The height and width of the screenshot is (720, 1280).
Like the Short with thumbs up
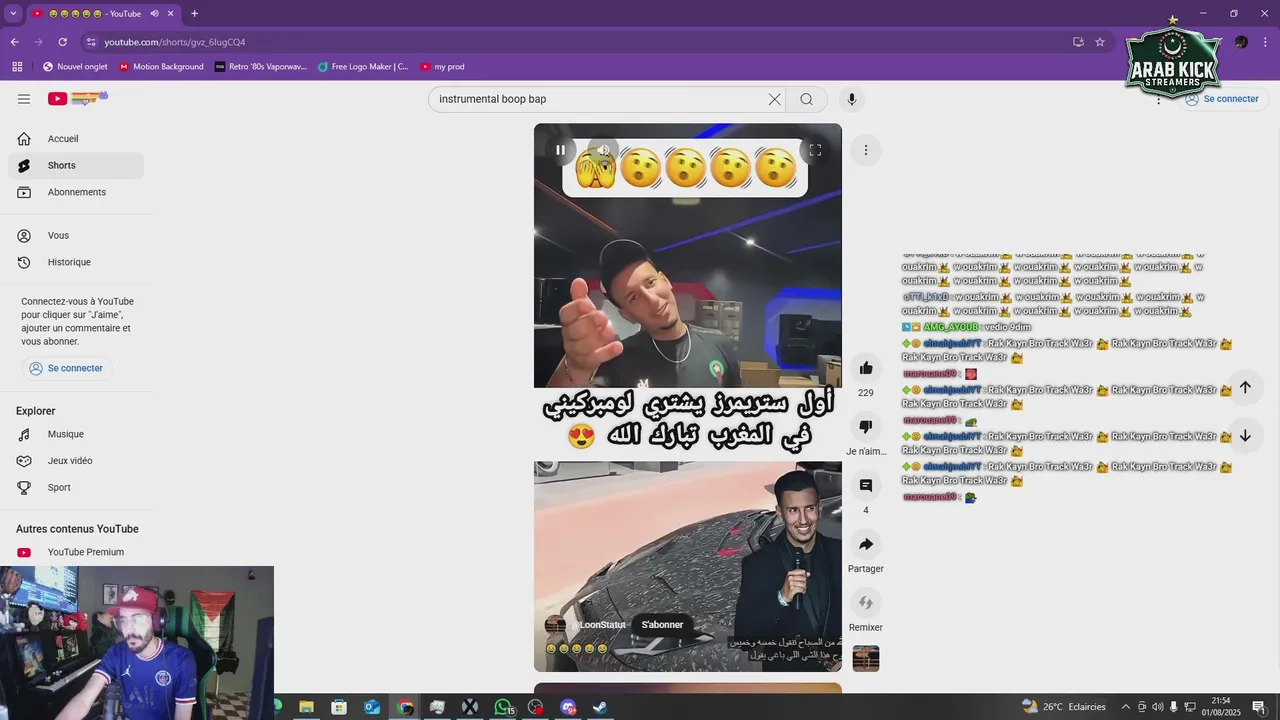tap(866, 368)
